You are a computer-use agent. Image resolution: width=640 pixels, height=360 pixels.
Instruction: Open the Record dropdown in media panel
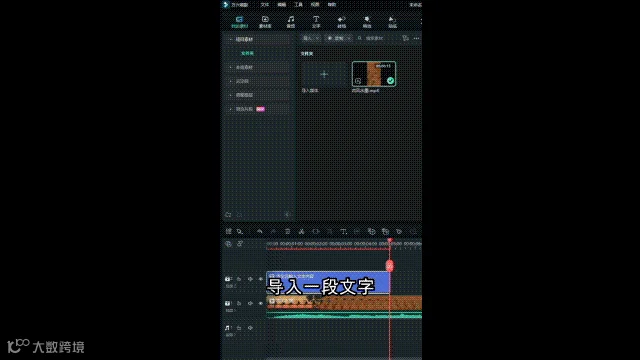tap(339, 38)
